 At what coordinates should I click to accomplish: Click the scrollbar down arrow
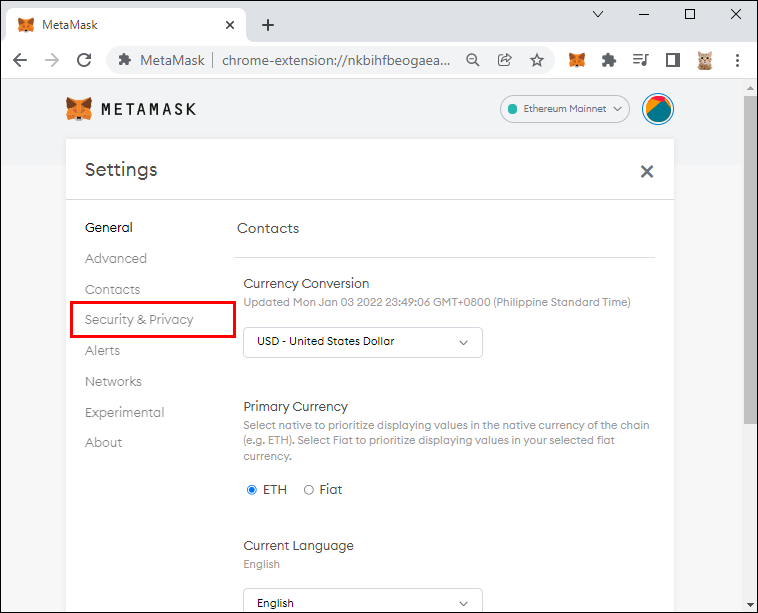coord(750,605)
